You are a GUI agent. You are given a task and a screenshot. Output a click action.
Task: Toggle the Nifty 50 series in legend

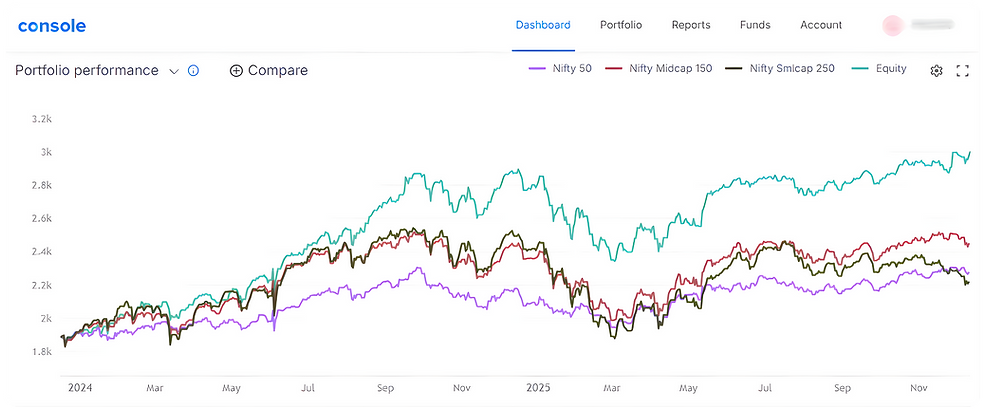click(x=563, y=69)
